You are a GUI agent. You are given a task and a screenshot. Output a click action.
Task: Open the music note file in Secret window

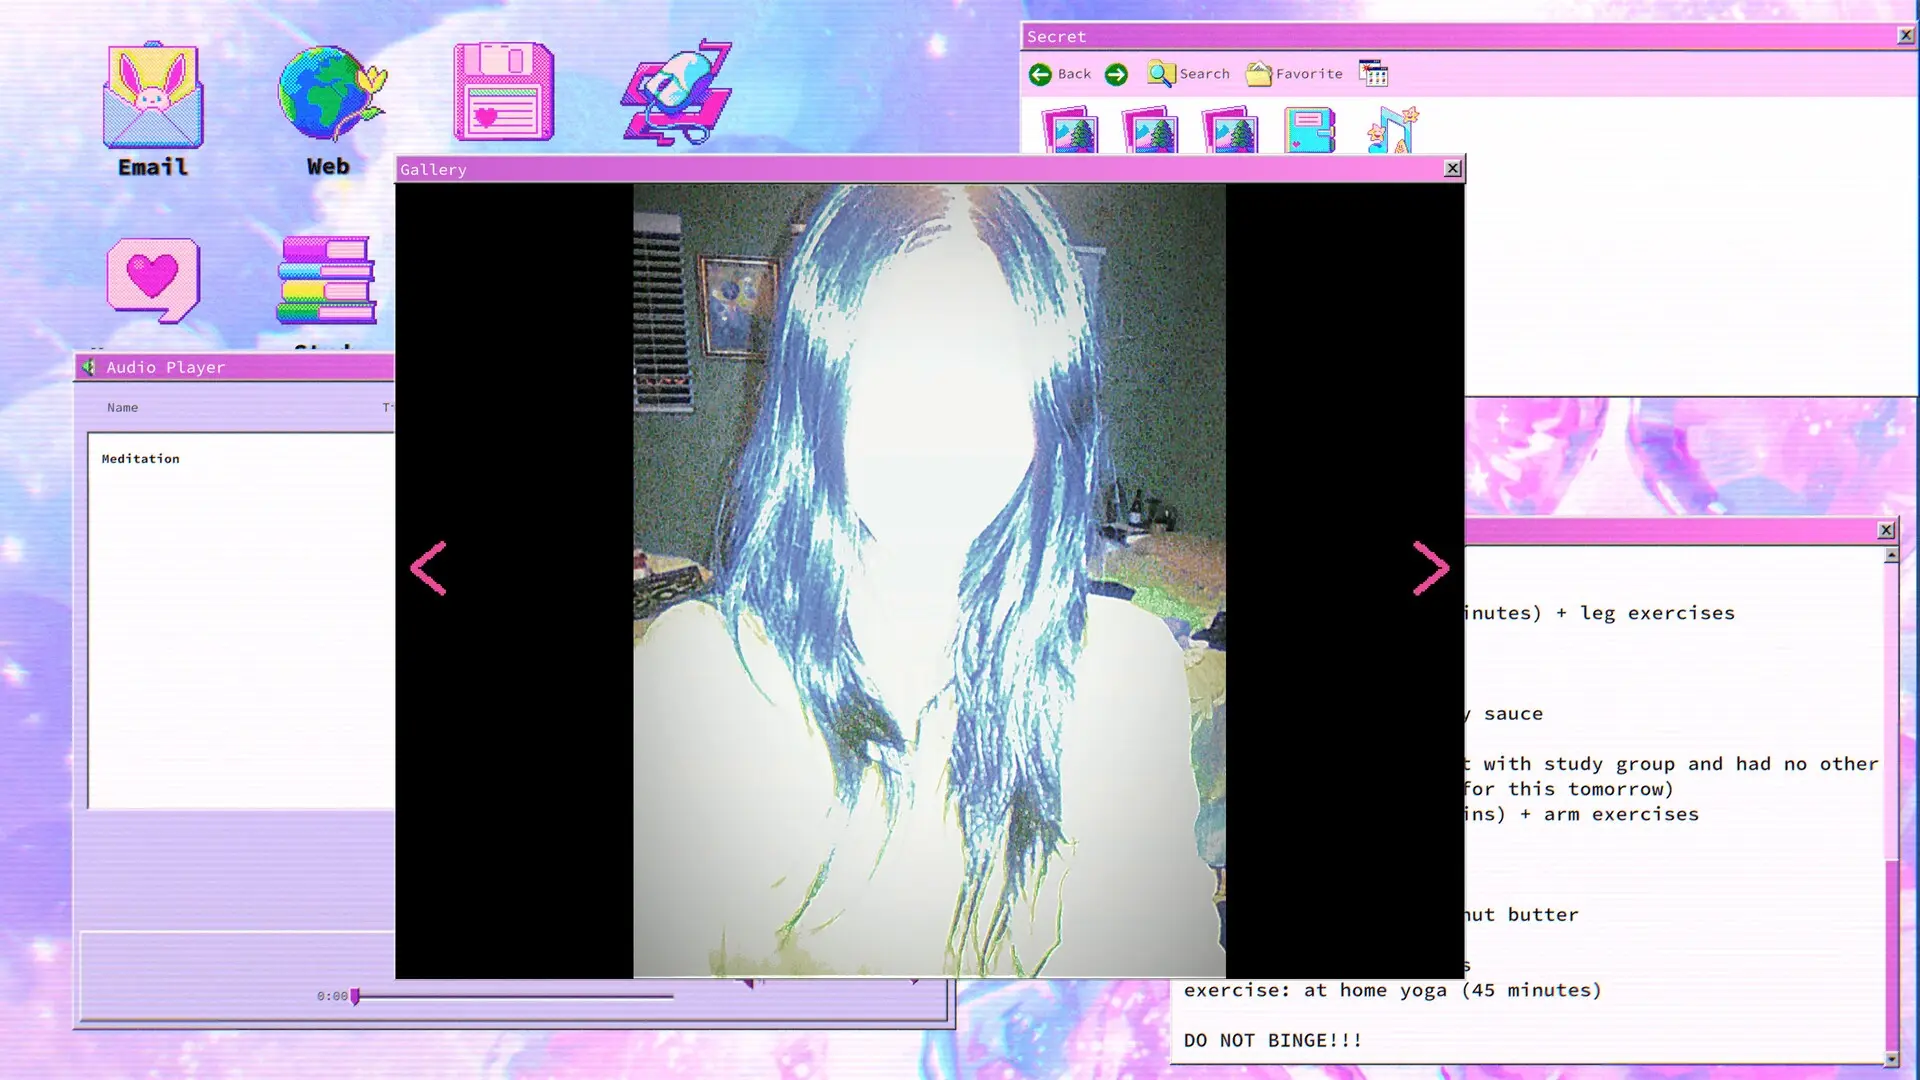tap(1393, 130)
